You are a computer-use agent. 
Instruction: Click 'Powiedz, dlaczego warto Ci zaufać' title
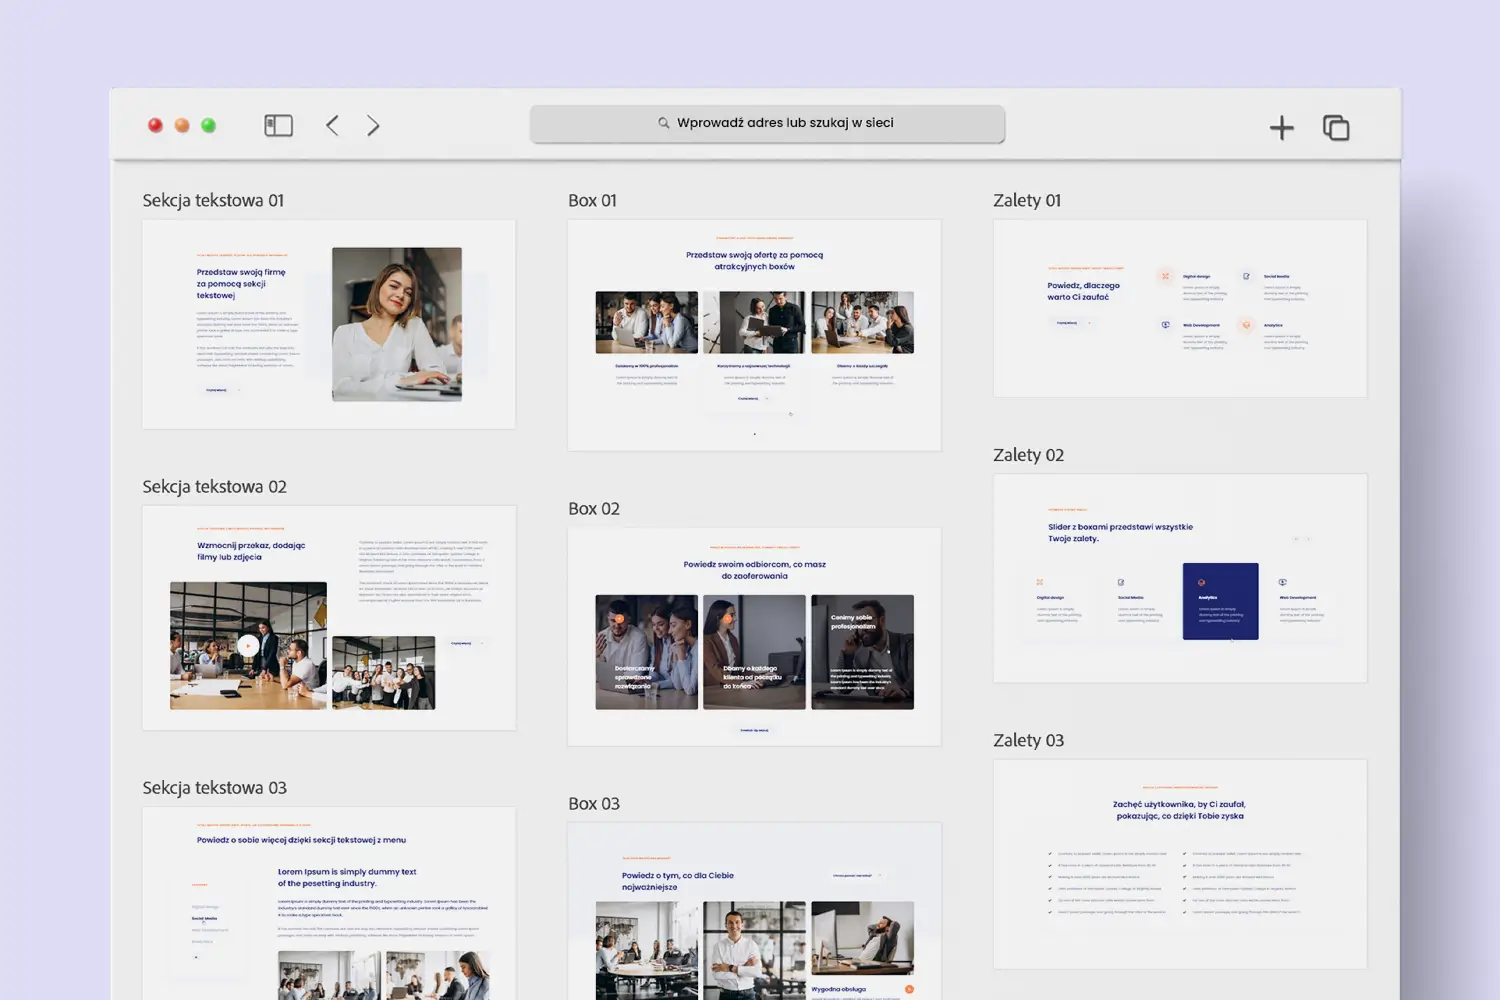(1083, 291)
